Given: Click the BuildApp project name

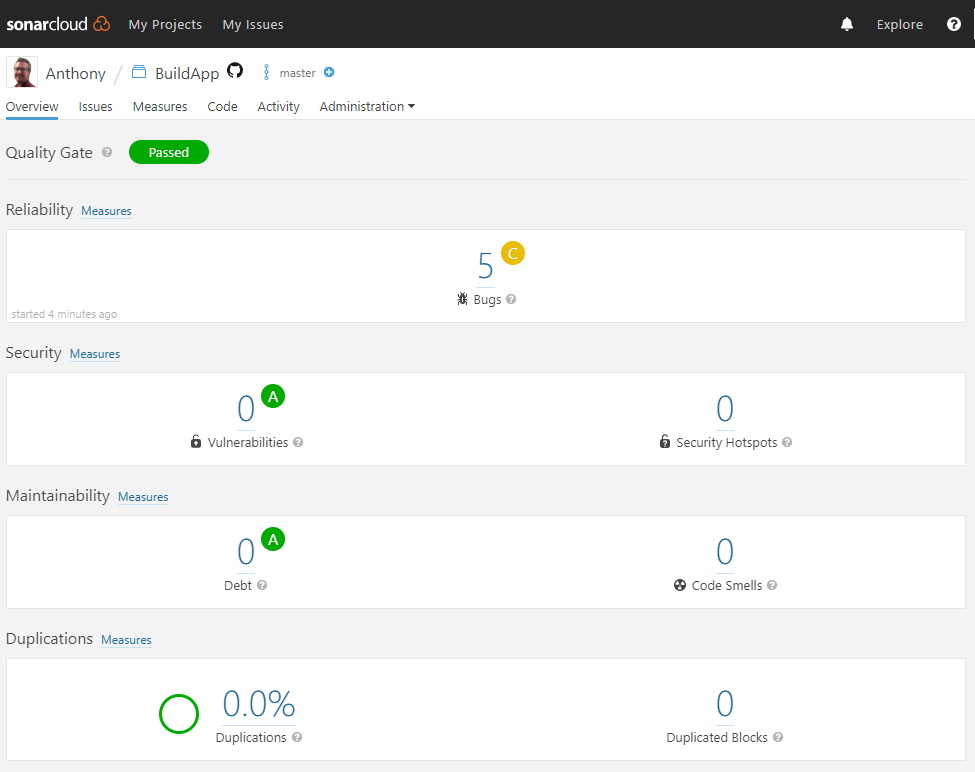Looking at the screenshot, I should pos(187,73).
